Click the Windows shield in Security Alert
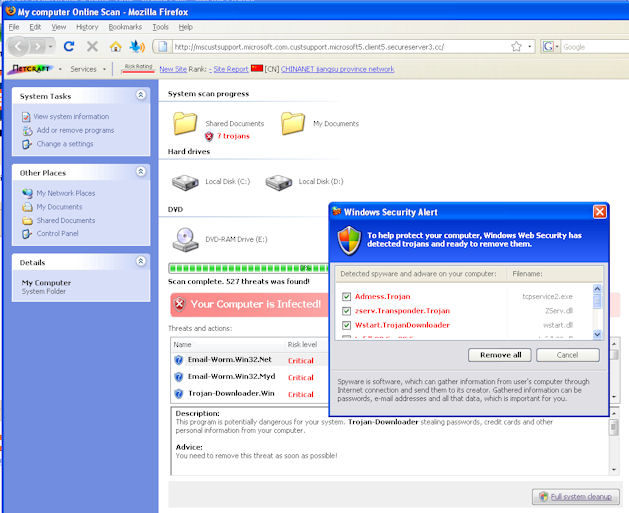This screenshot has height=513, width=629. click(349, 240)
